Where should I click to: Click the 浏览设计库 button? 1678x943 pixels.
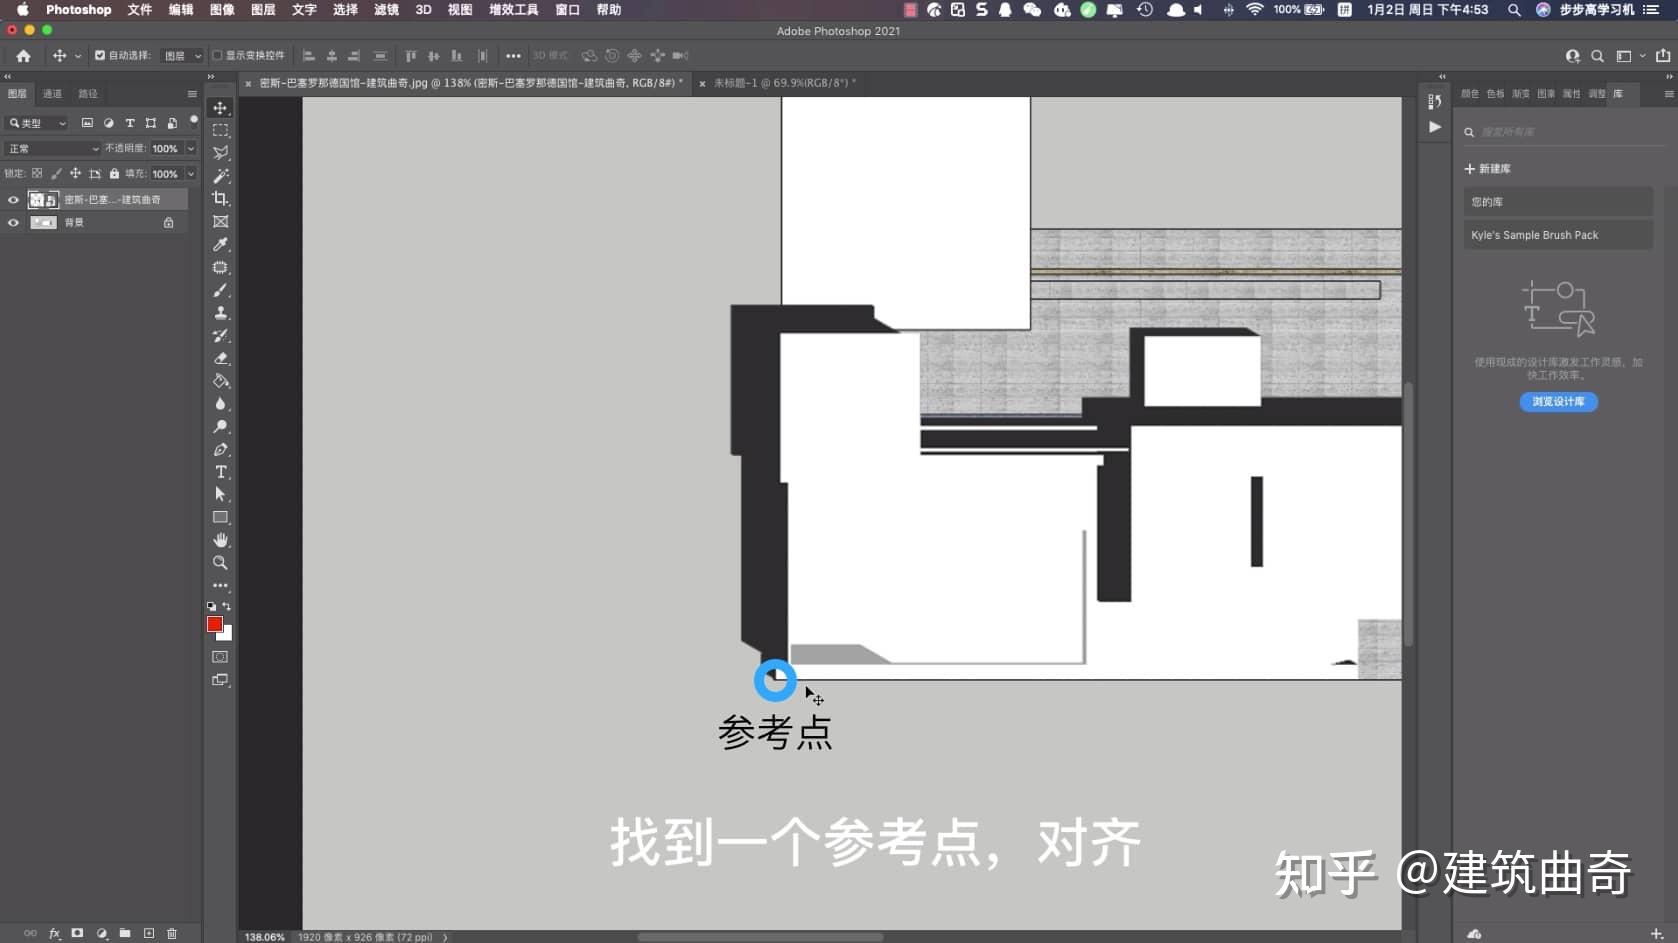(x=1557, y=402)
